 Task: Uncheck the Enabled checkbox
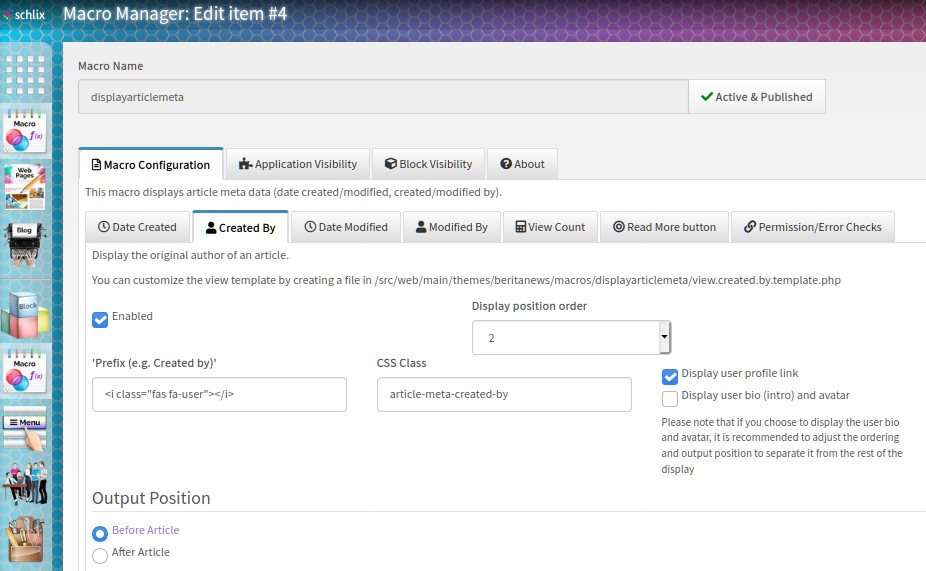pyautogui.click(x=100, y=320)
